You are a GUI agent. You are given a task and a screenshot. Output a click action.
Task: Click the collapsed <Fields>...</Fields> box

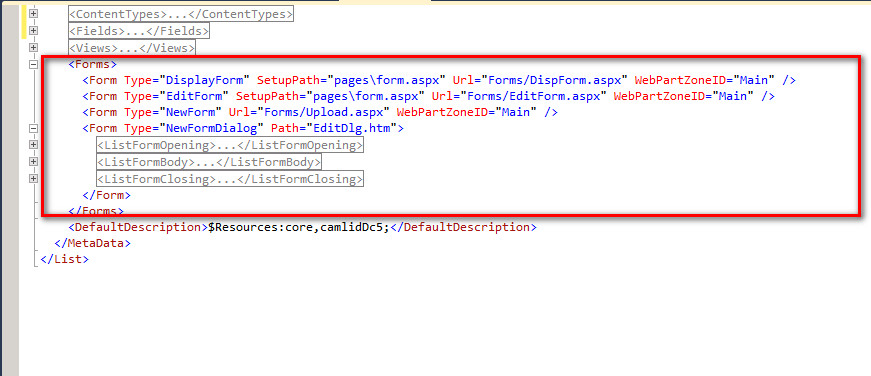click(x=139, y=31)
